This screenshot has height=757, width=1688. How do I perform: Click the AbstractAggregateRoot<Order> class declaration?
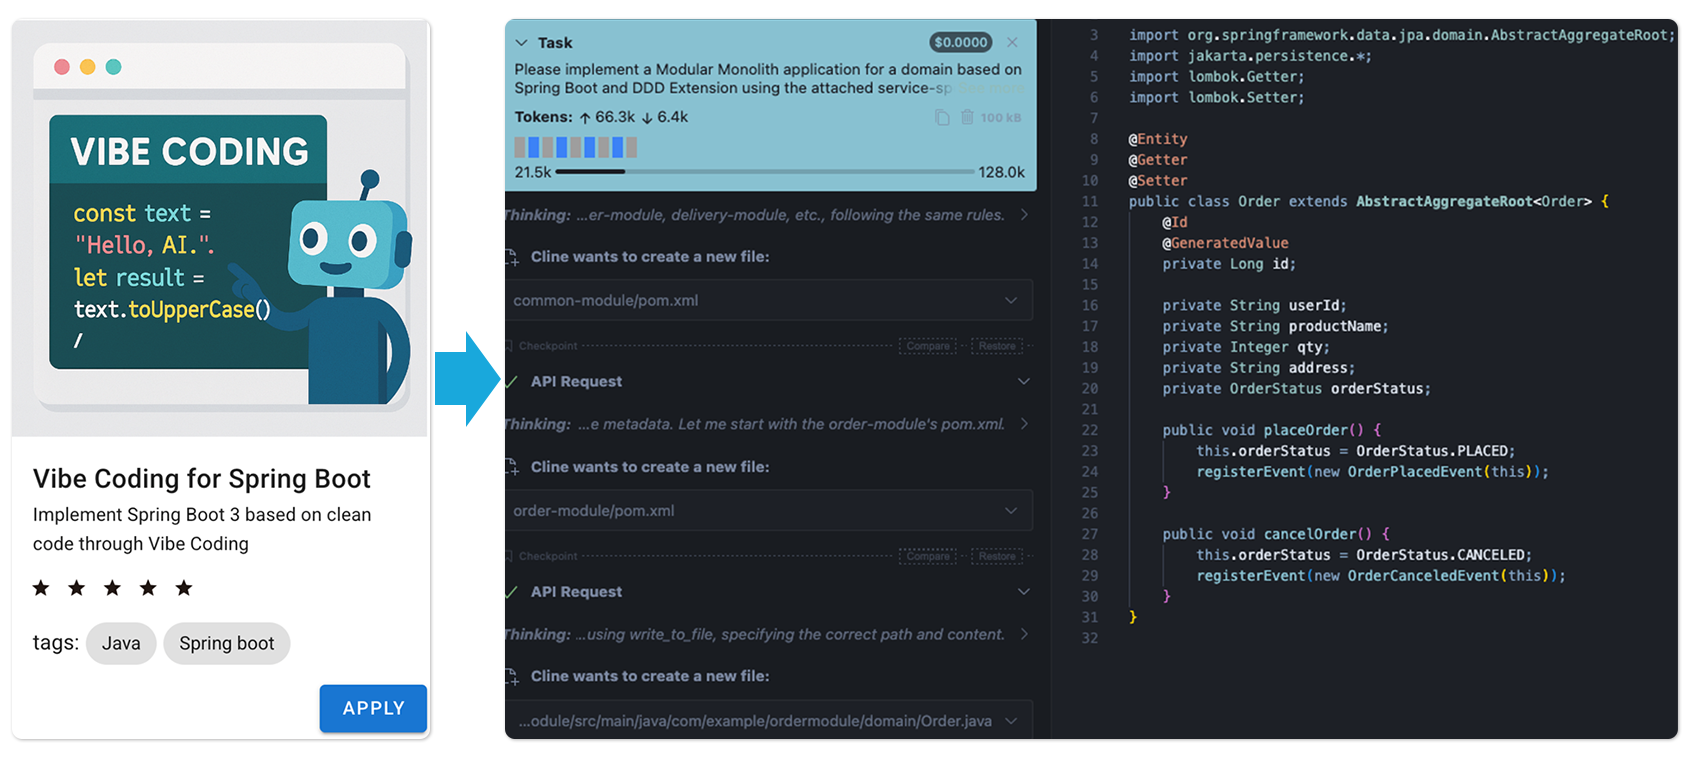tap(1368, 201)
